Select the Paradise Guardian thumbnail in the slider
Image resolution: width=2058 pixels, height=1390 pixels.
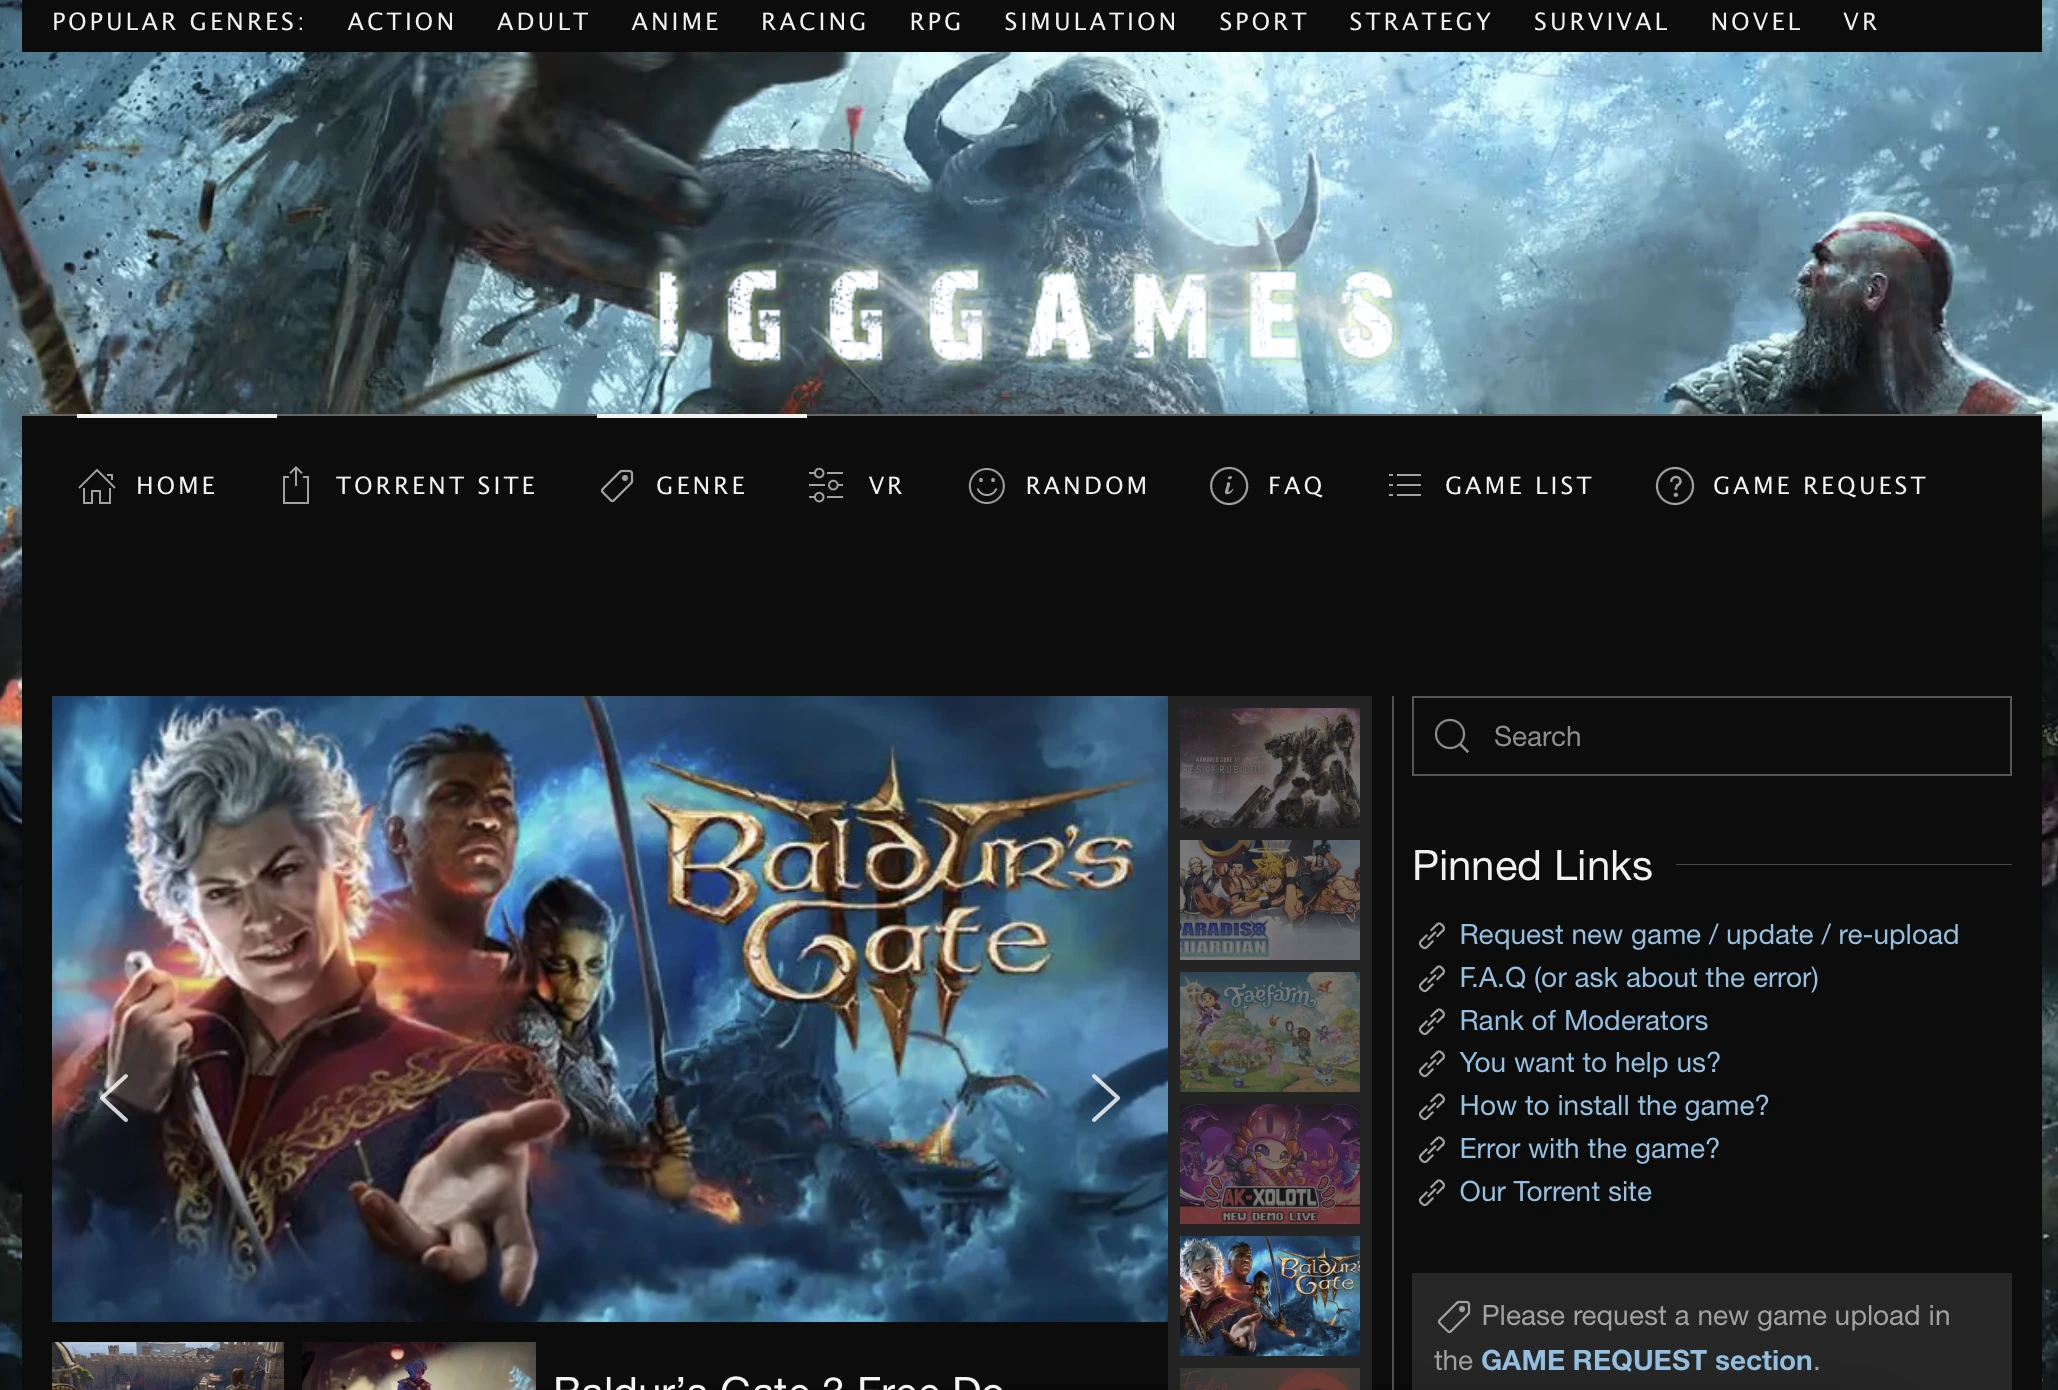coord(1270,900)
